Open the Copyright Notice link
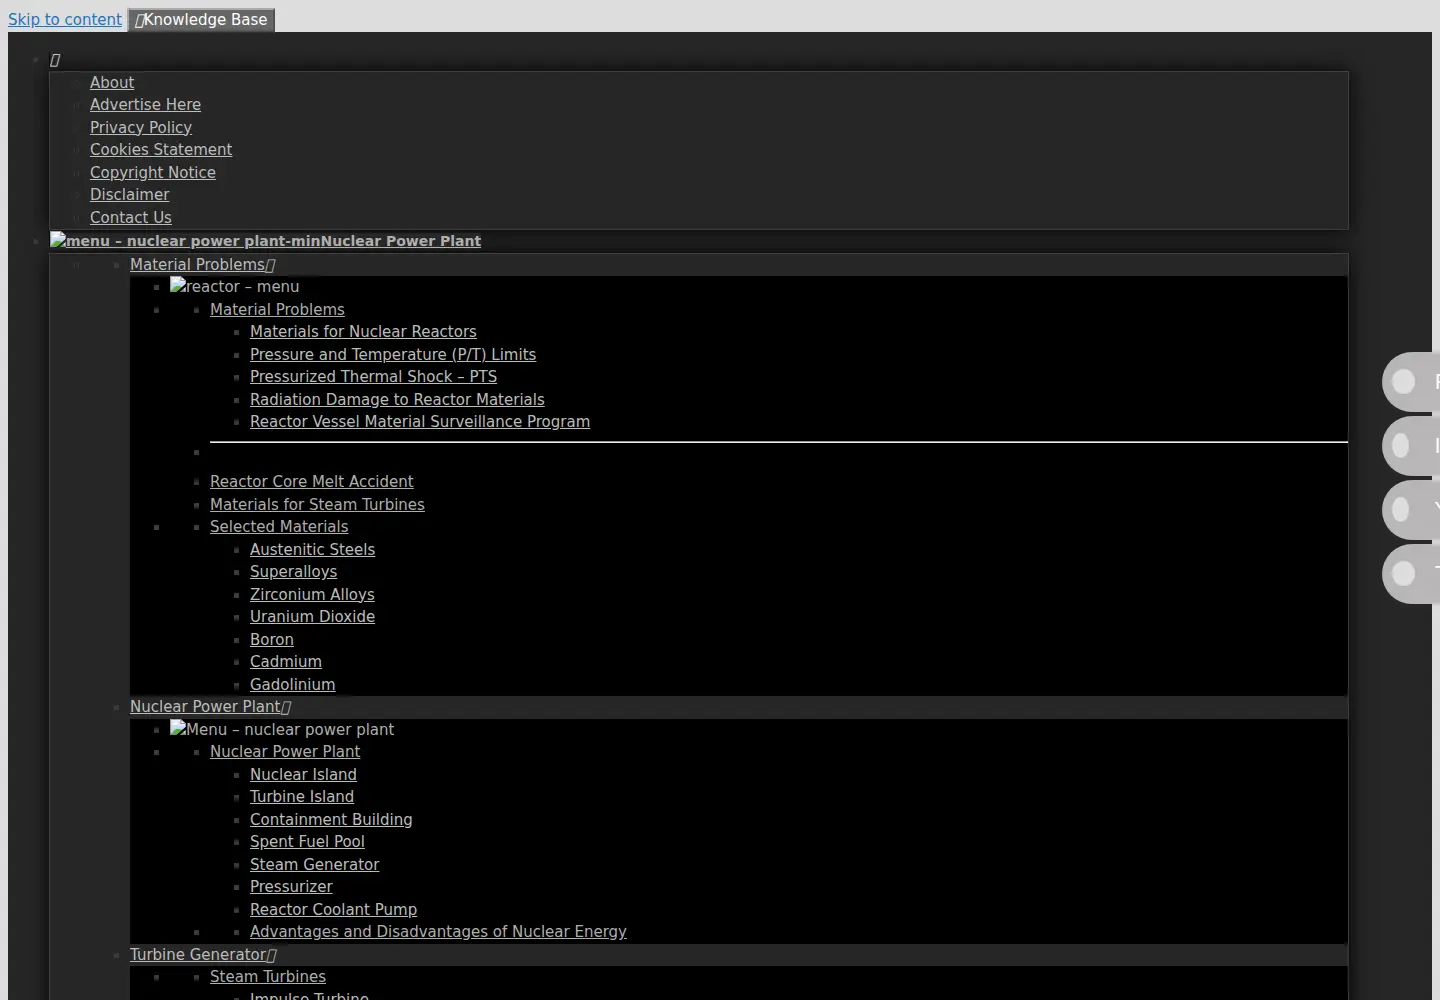Image resolution: width=1440 pixels, height=1000 pixels. coord(153,173)
